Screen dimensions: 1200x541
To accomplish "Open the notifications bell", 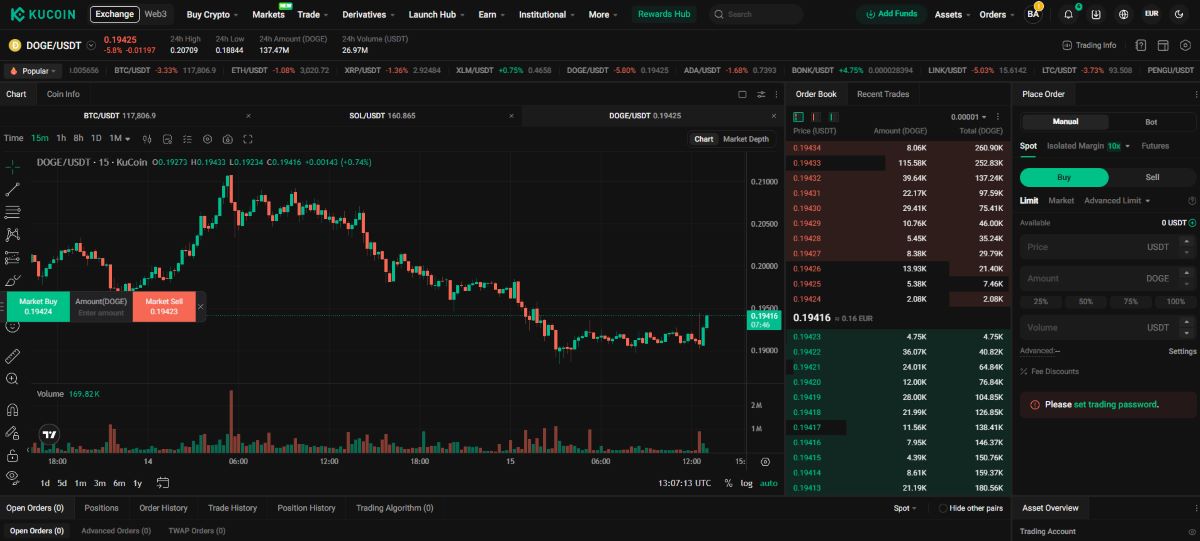I will click(1069, 14).
